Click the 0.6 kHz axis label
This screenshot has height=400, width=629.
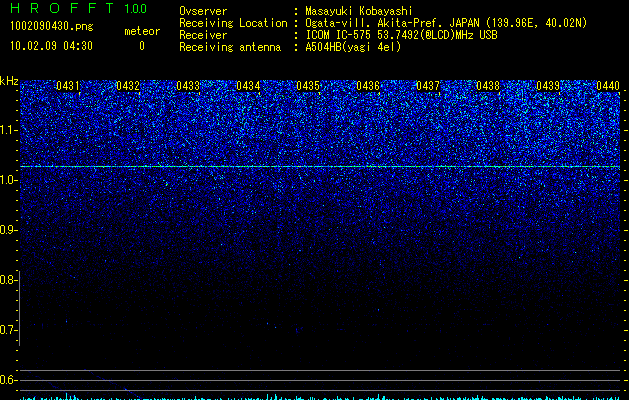(x=8, y=380)
